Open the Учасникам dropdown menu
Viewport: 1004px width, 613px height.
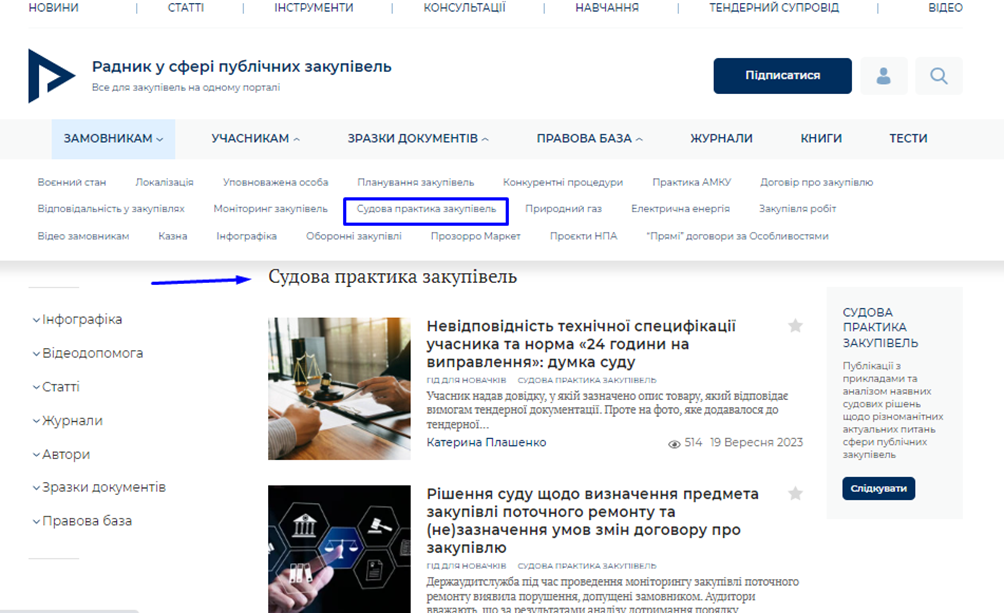255,139
